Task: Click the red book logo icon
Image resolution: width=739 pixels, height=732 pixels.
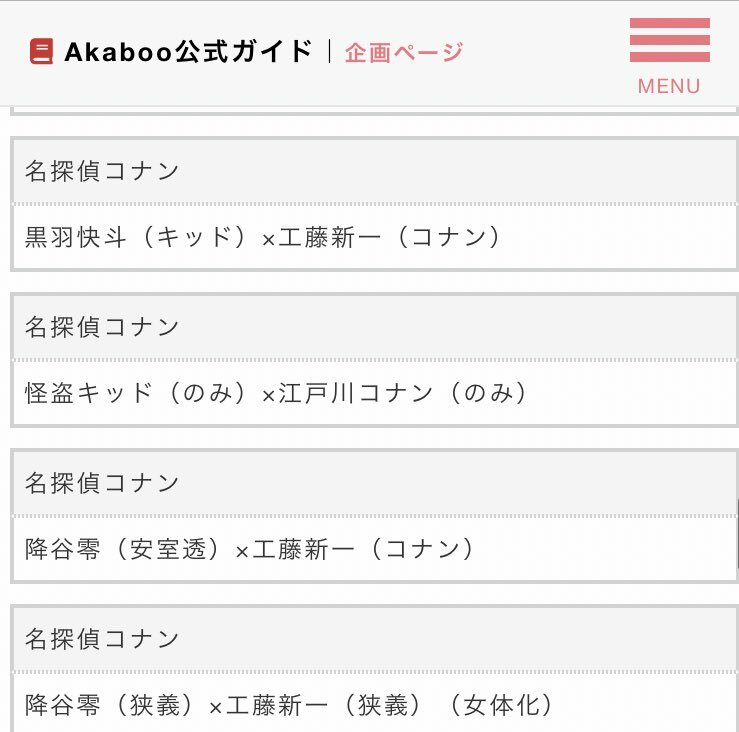Action: 41,52
